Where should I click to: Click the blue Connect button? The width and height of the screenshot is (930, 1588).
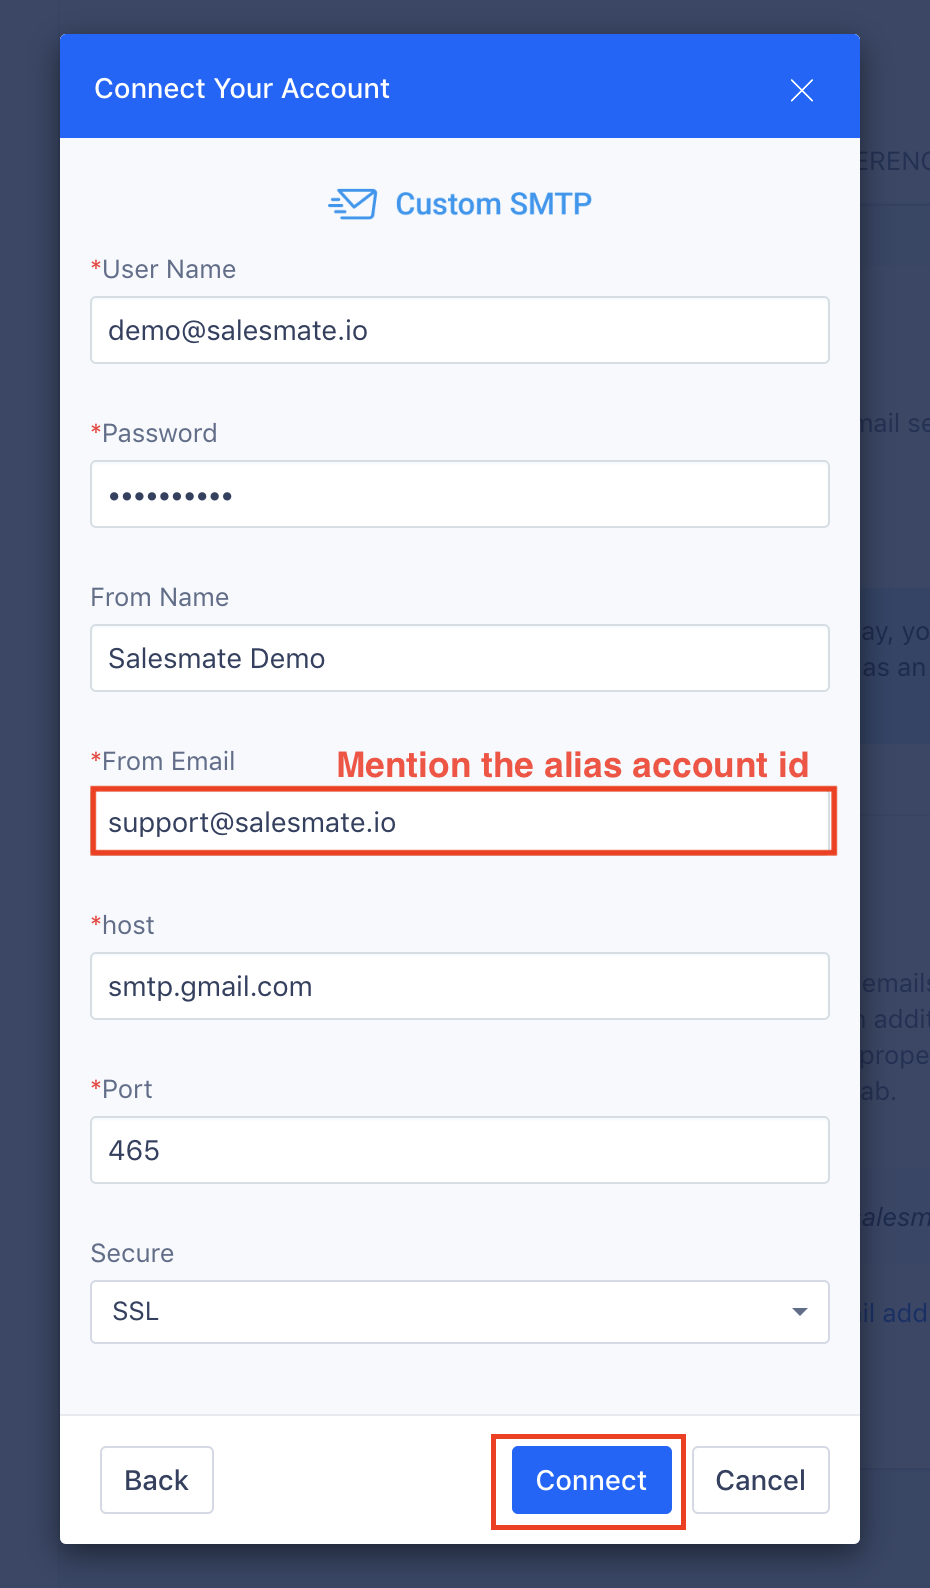tap(592, 1480)
